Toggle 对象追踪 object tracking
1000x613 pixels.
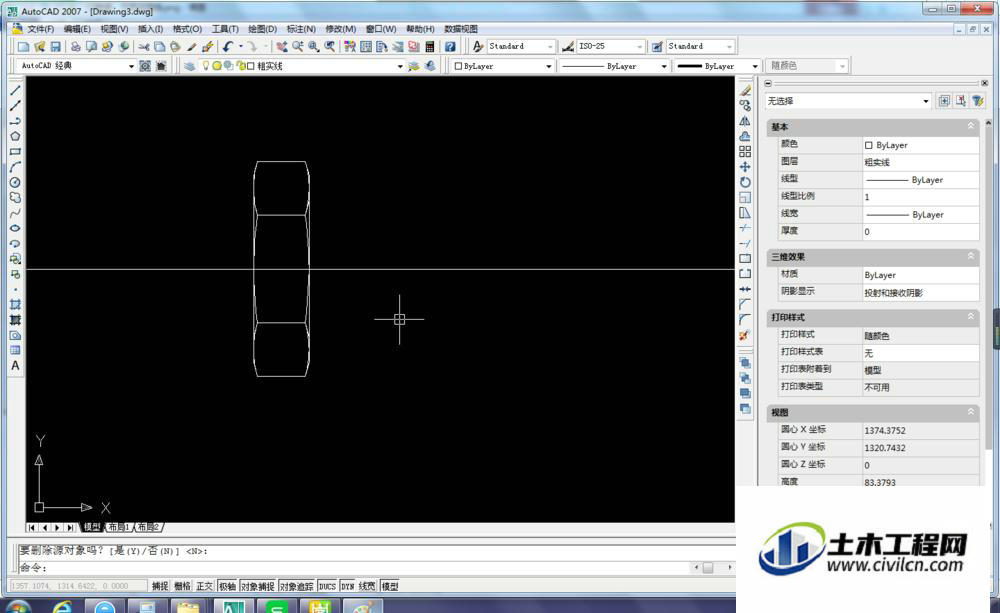coord(297,586)
